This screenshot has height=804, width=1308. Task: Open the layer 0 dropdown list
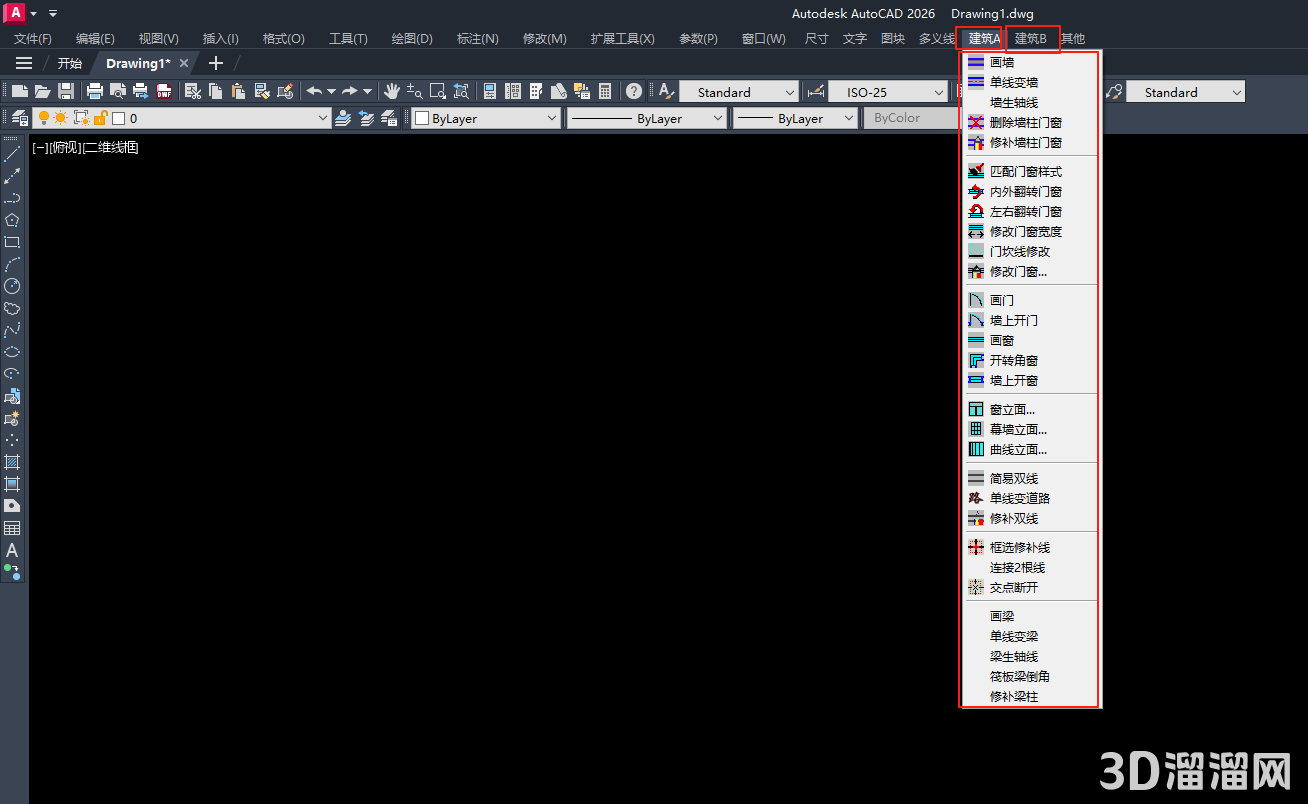[322, 118]
